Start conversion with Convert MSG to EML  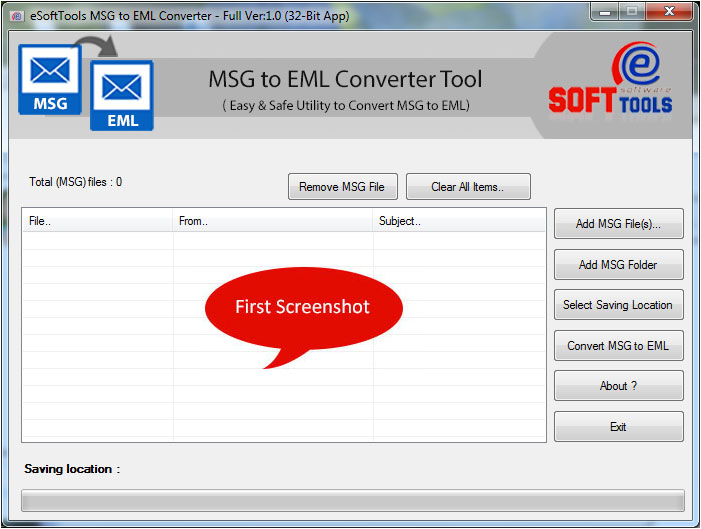click(618, 346)
